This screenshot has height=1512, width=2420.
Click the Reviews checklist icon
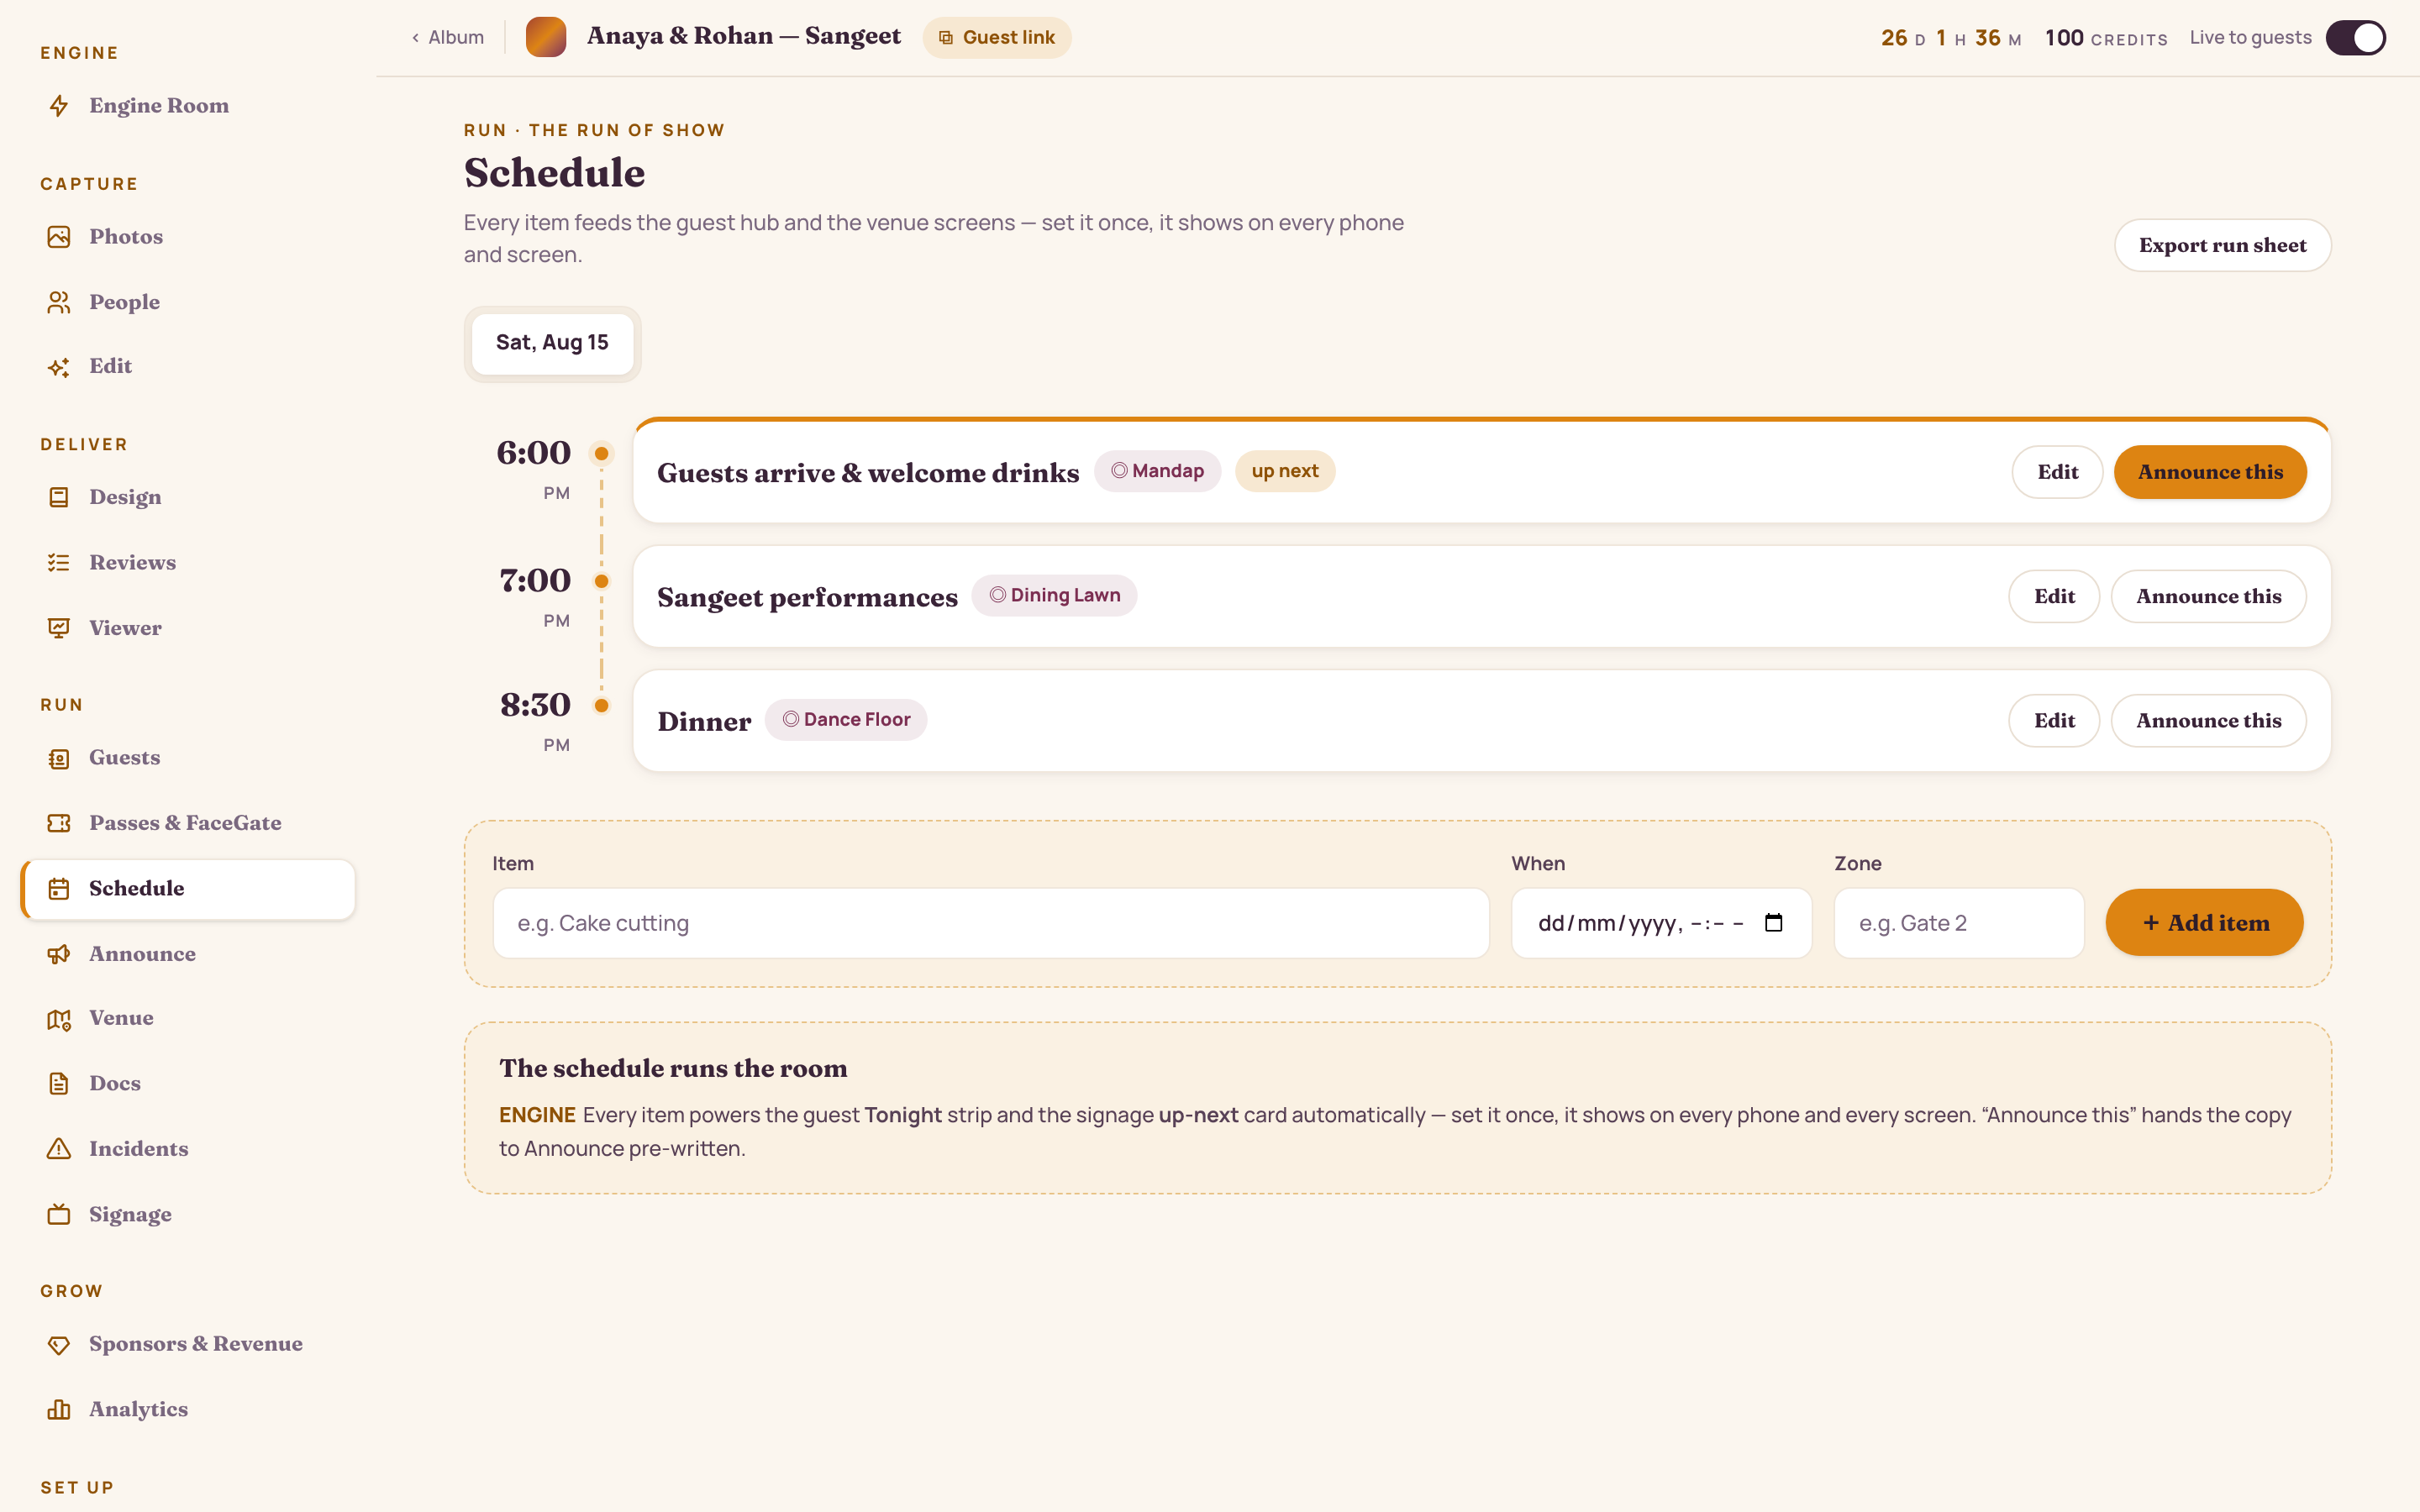coord(59,563)
